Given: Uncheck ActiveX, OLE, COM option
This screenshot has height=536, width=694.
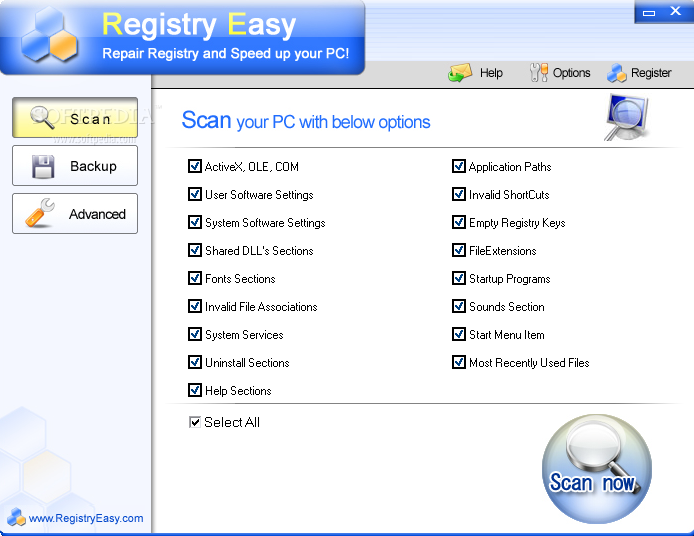Looking at the screenshot, I should [195, 166].
